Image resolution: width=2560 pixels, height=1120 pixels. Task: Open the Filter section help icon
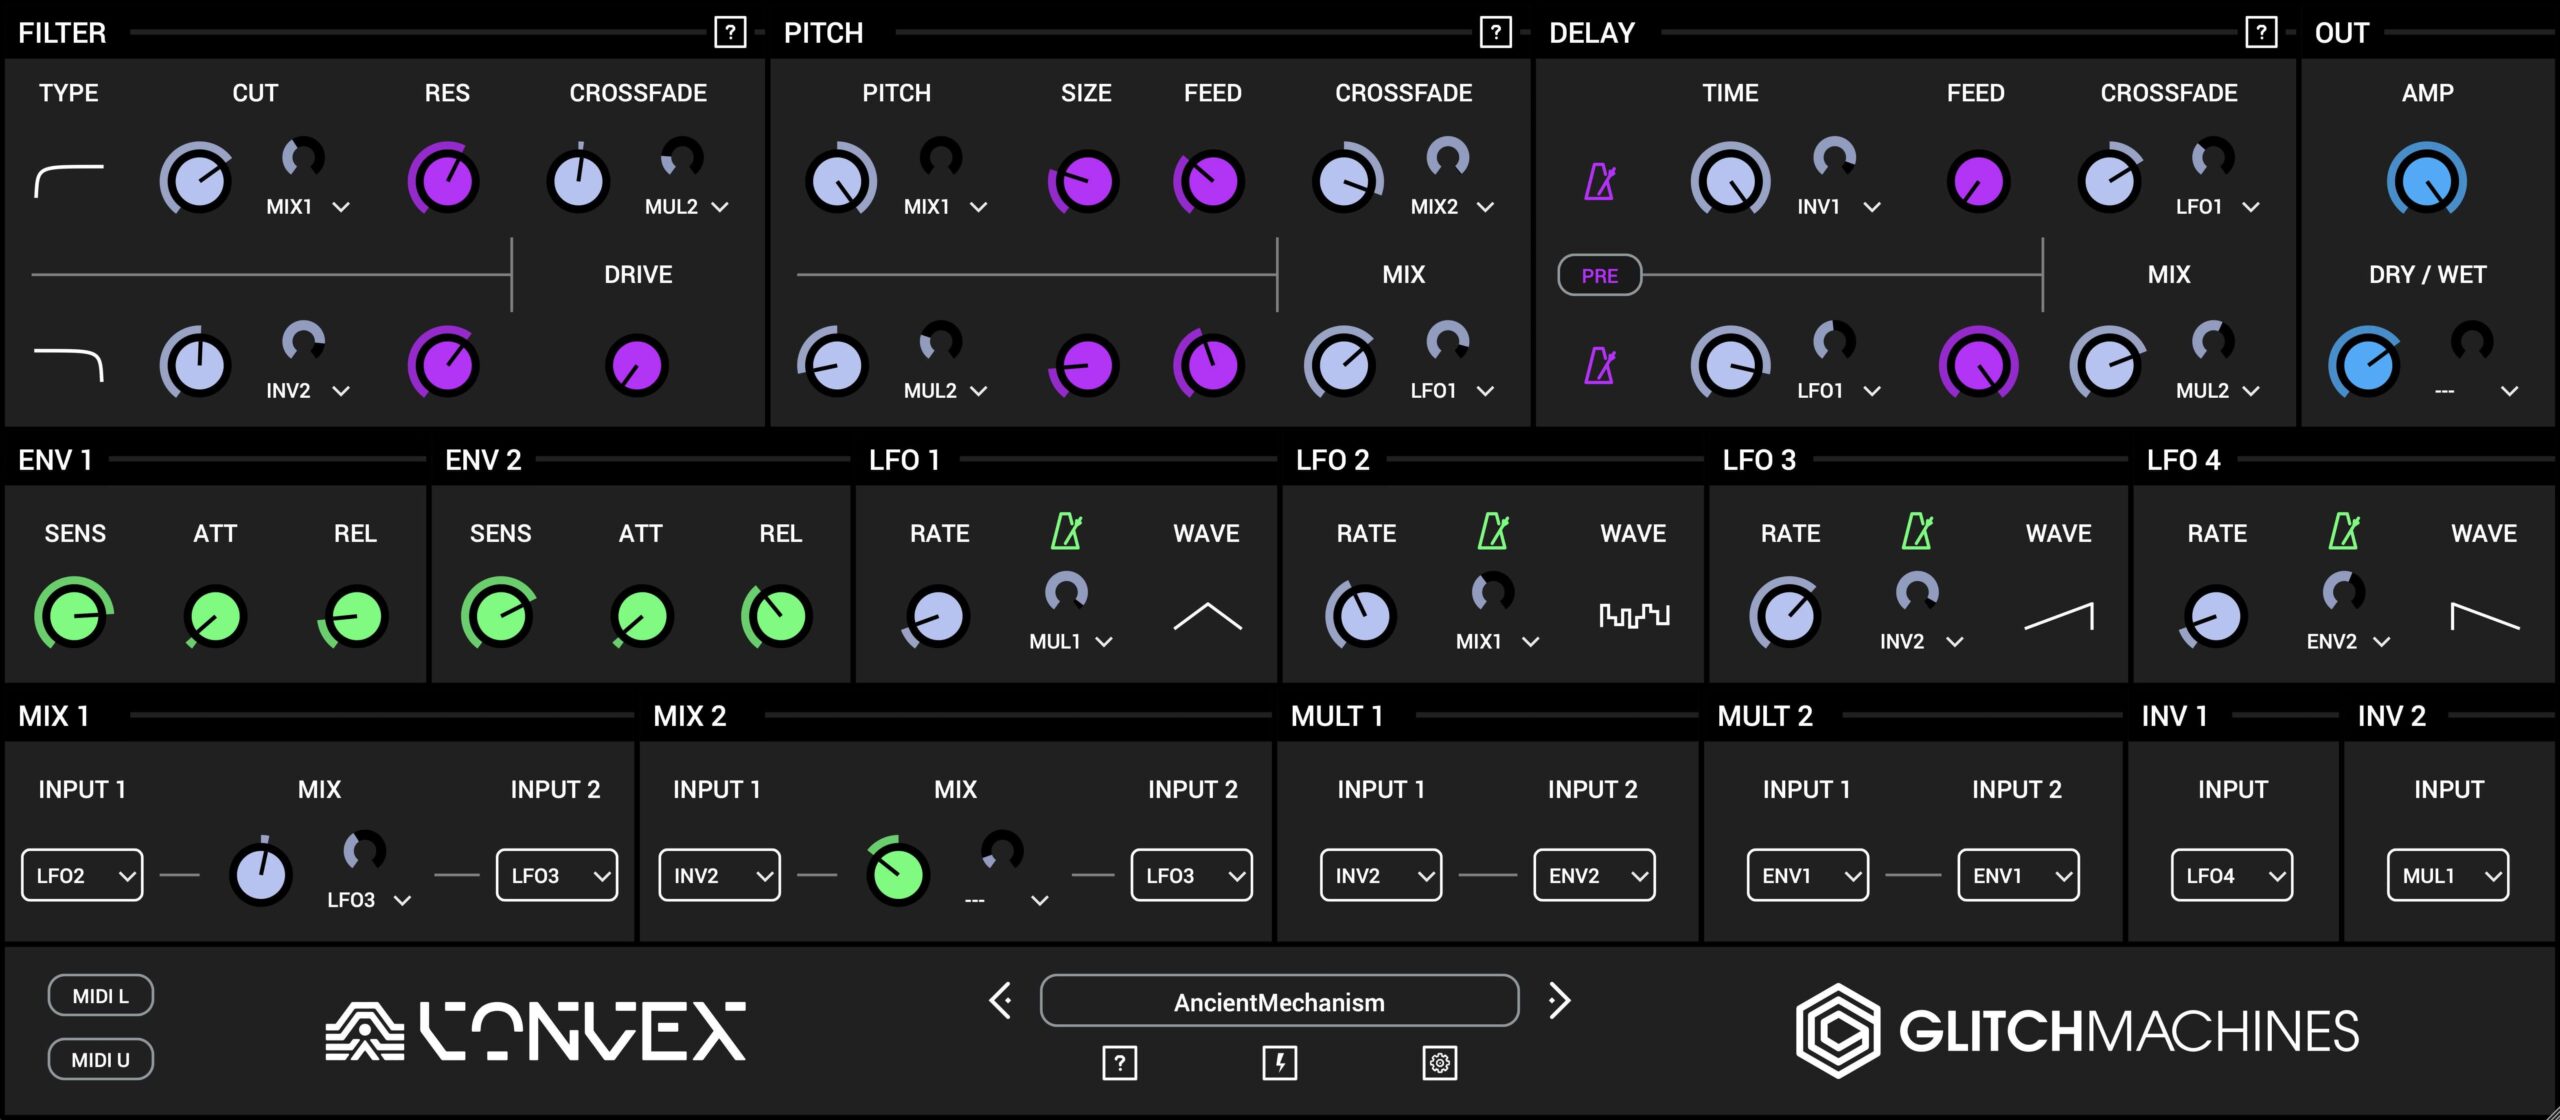coord(730,32)
